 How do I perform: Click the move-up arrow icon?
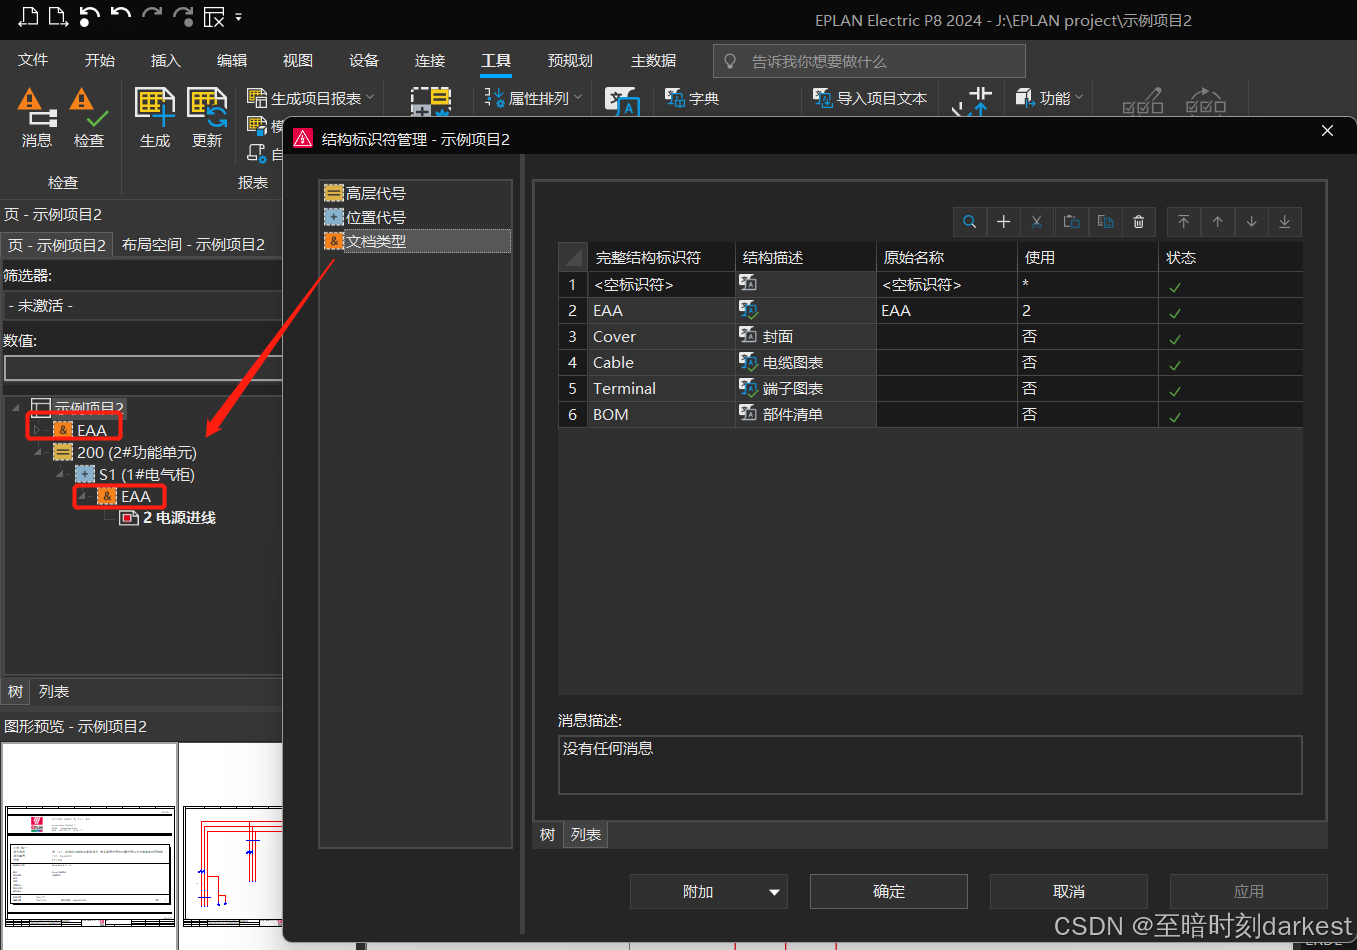(x=1218, y=222)
